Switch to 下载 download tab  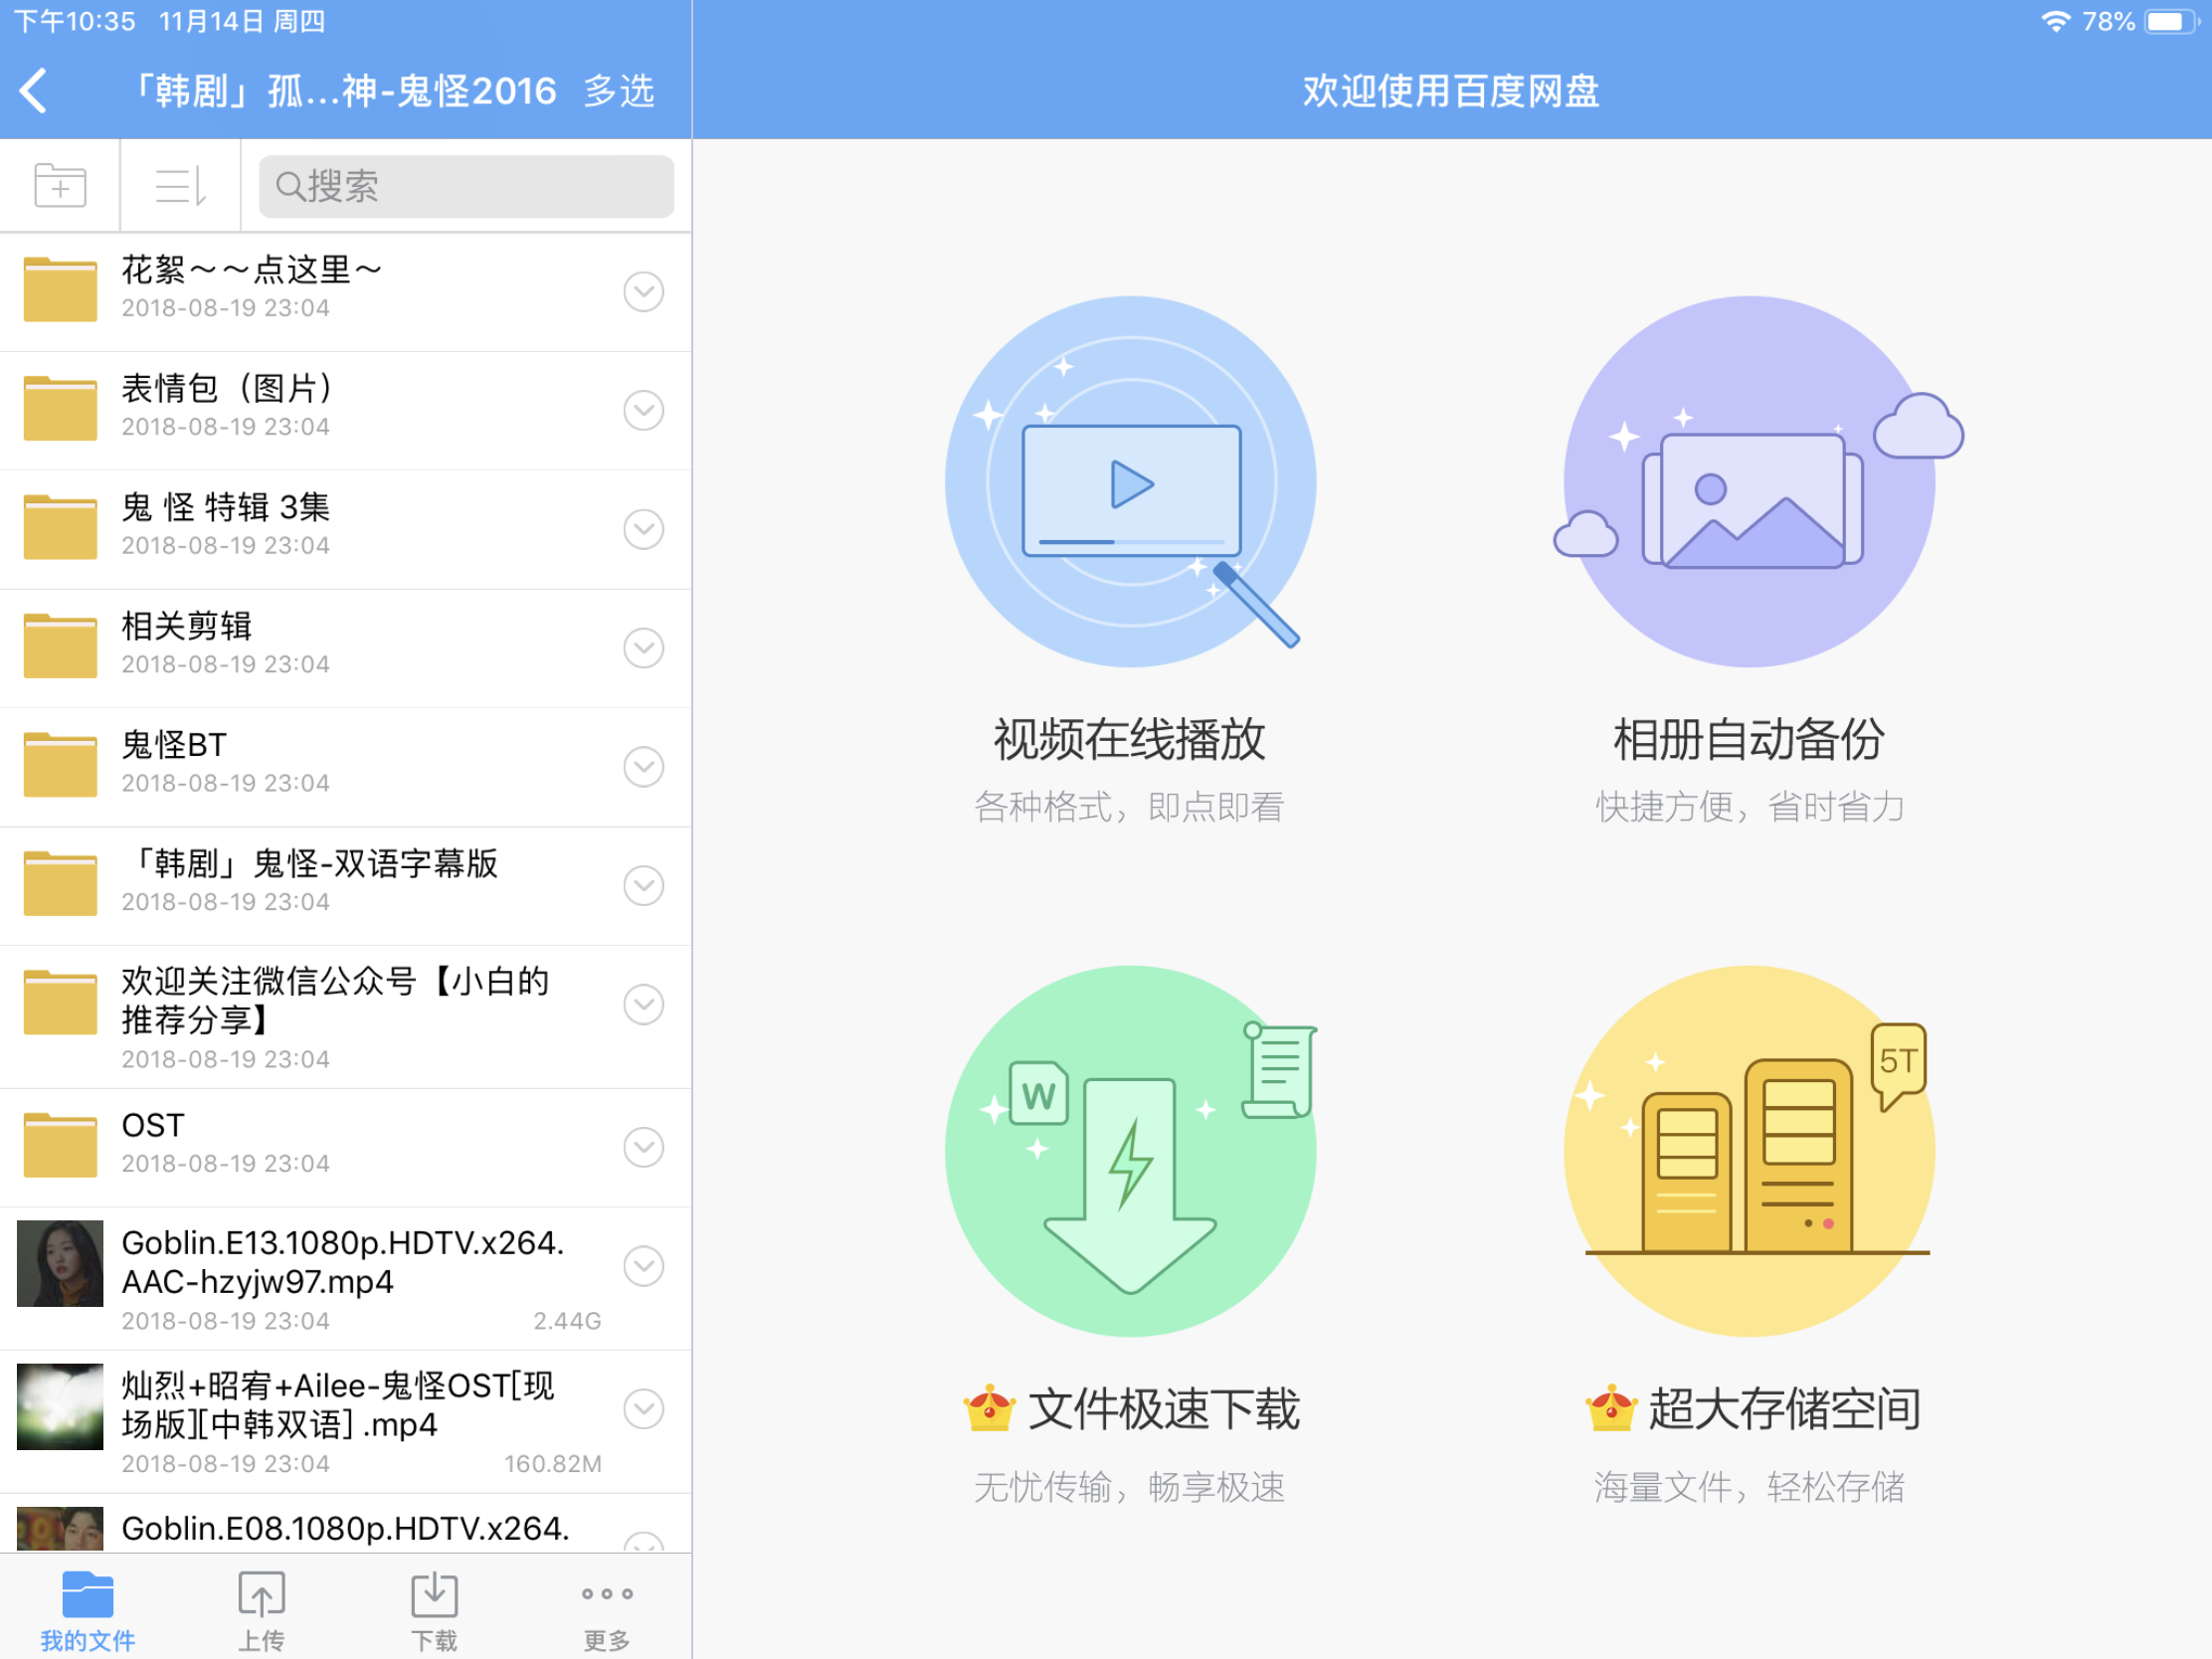coord(434,1607)
